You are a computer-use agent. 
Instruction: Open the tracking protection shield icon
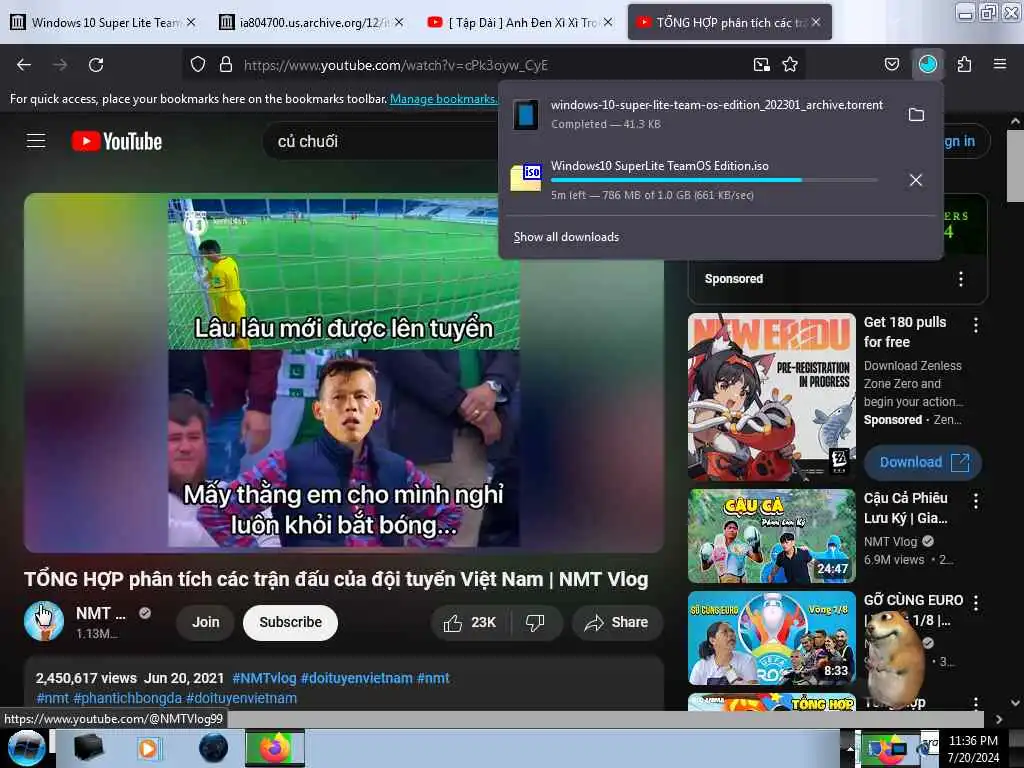(198, 65)
